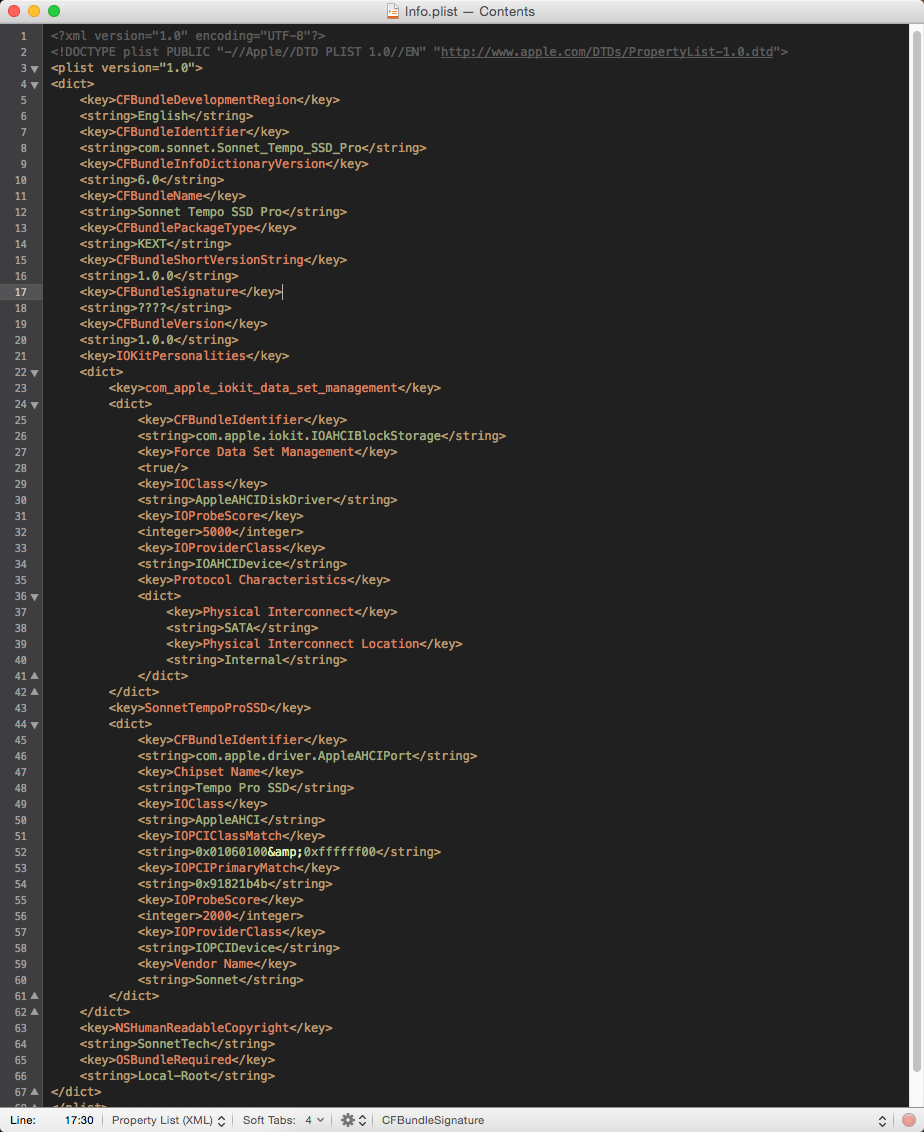The image size is (924, 1132).
Task: Click the true/ tag on line 28
Action: [162, 468]
